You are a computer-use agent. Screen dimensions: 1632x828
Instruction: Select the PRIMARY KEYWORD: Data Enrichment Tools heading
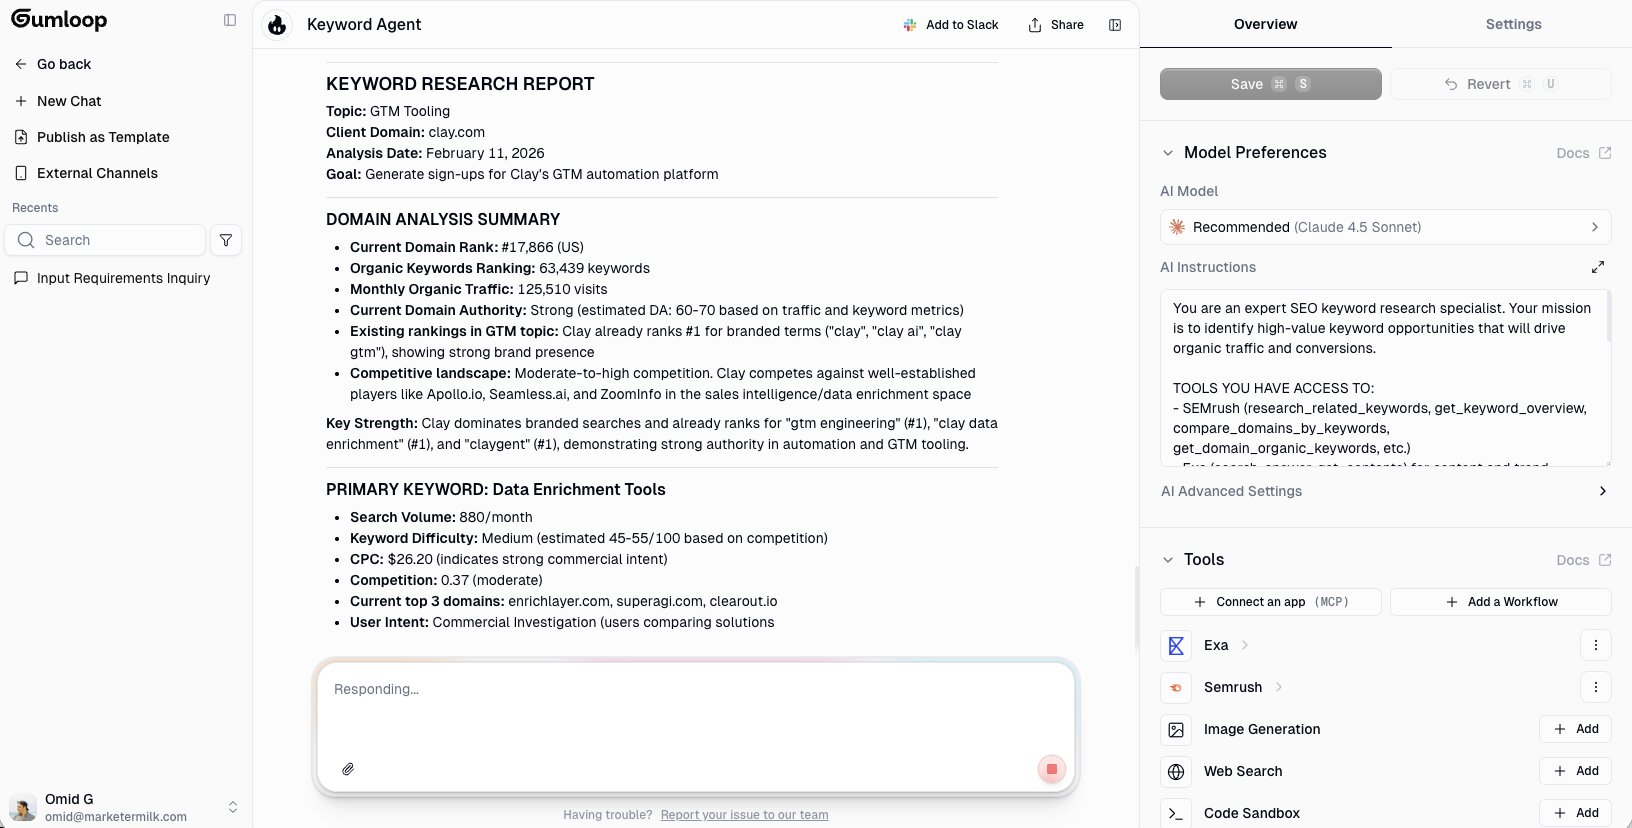[496, 489]
